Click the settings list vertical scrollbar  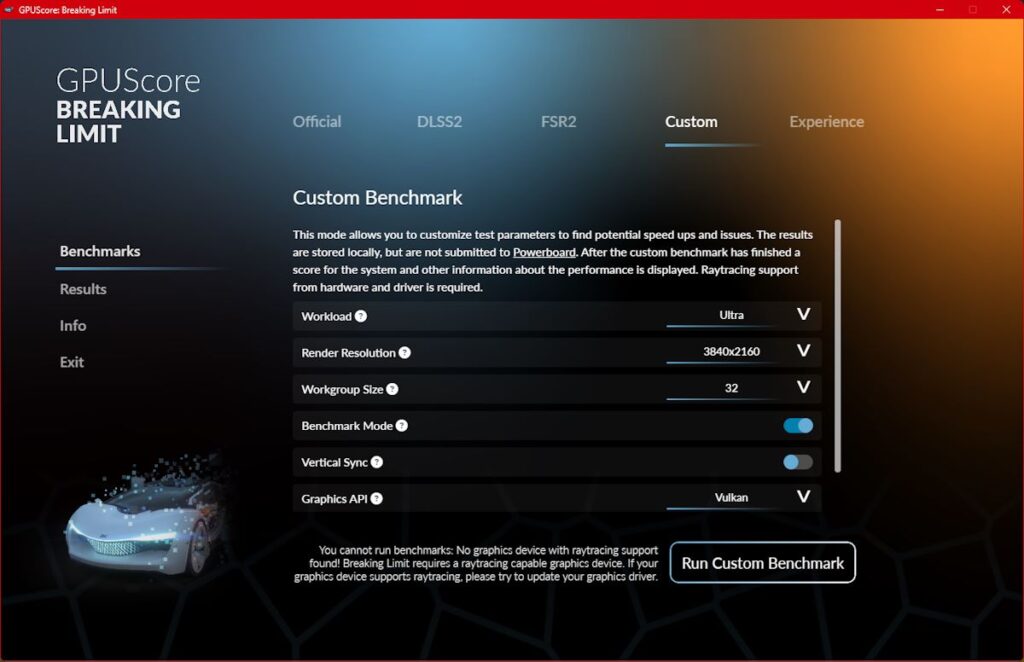pyautogui.click(x=838, y=346)
